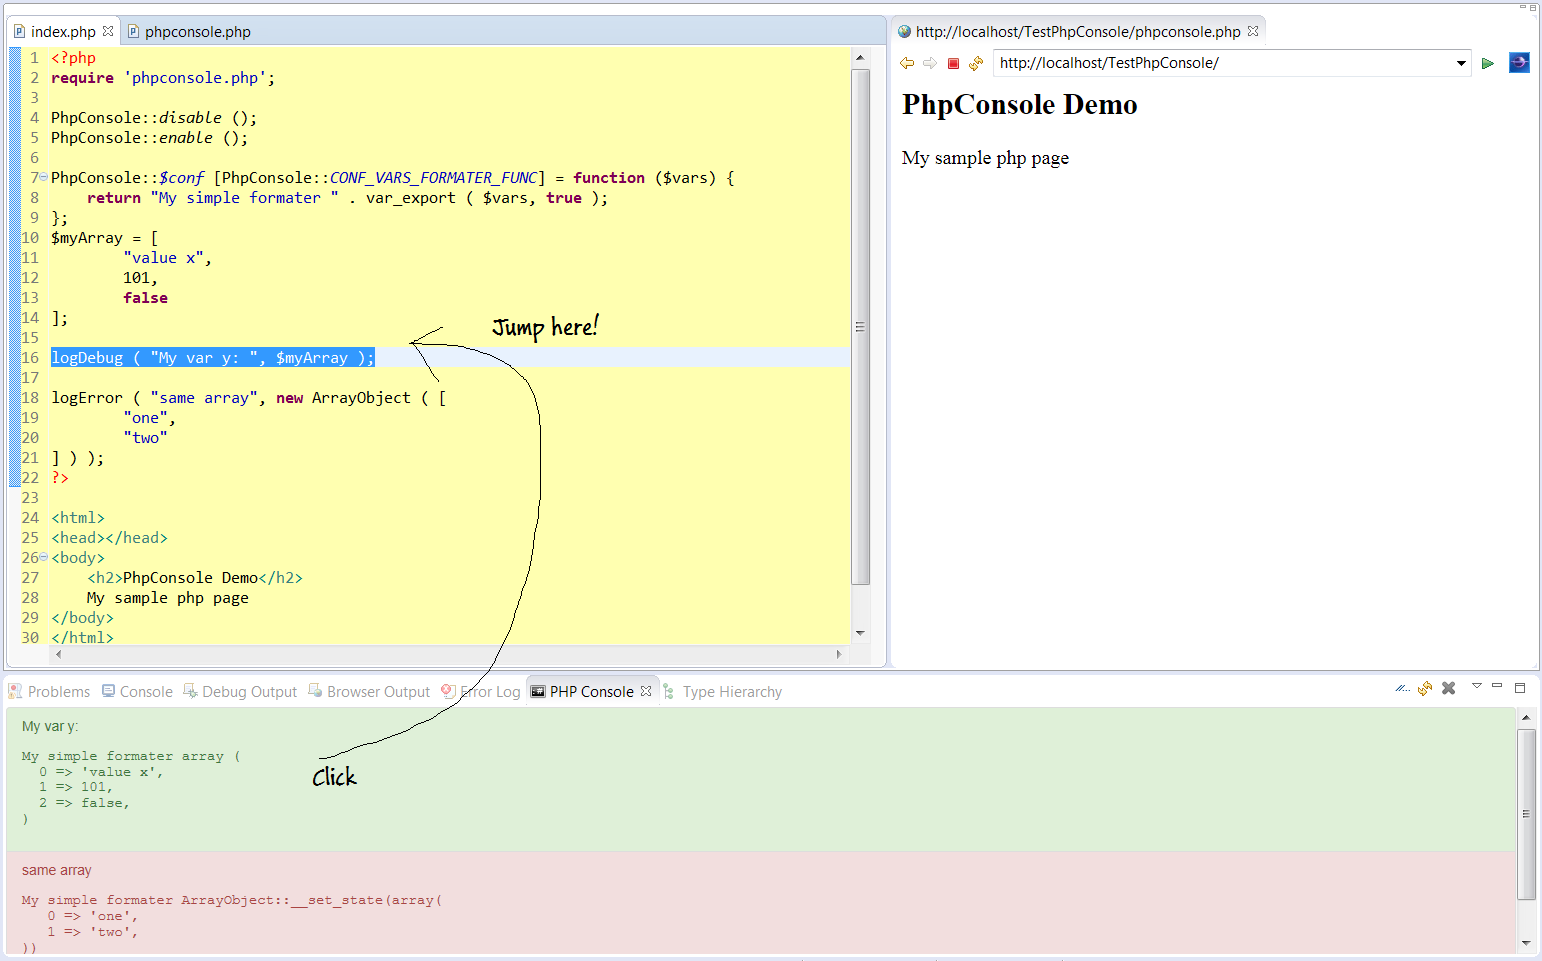This screenshot has height=961, width=1542.
Task: Switch to the index.php editor tab
Action: [63, 31]
